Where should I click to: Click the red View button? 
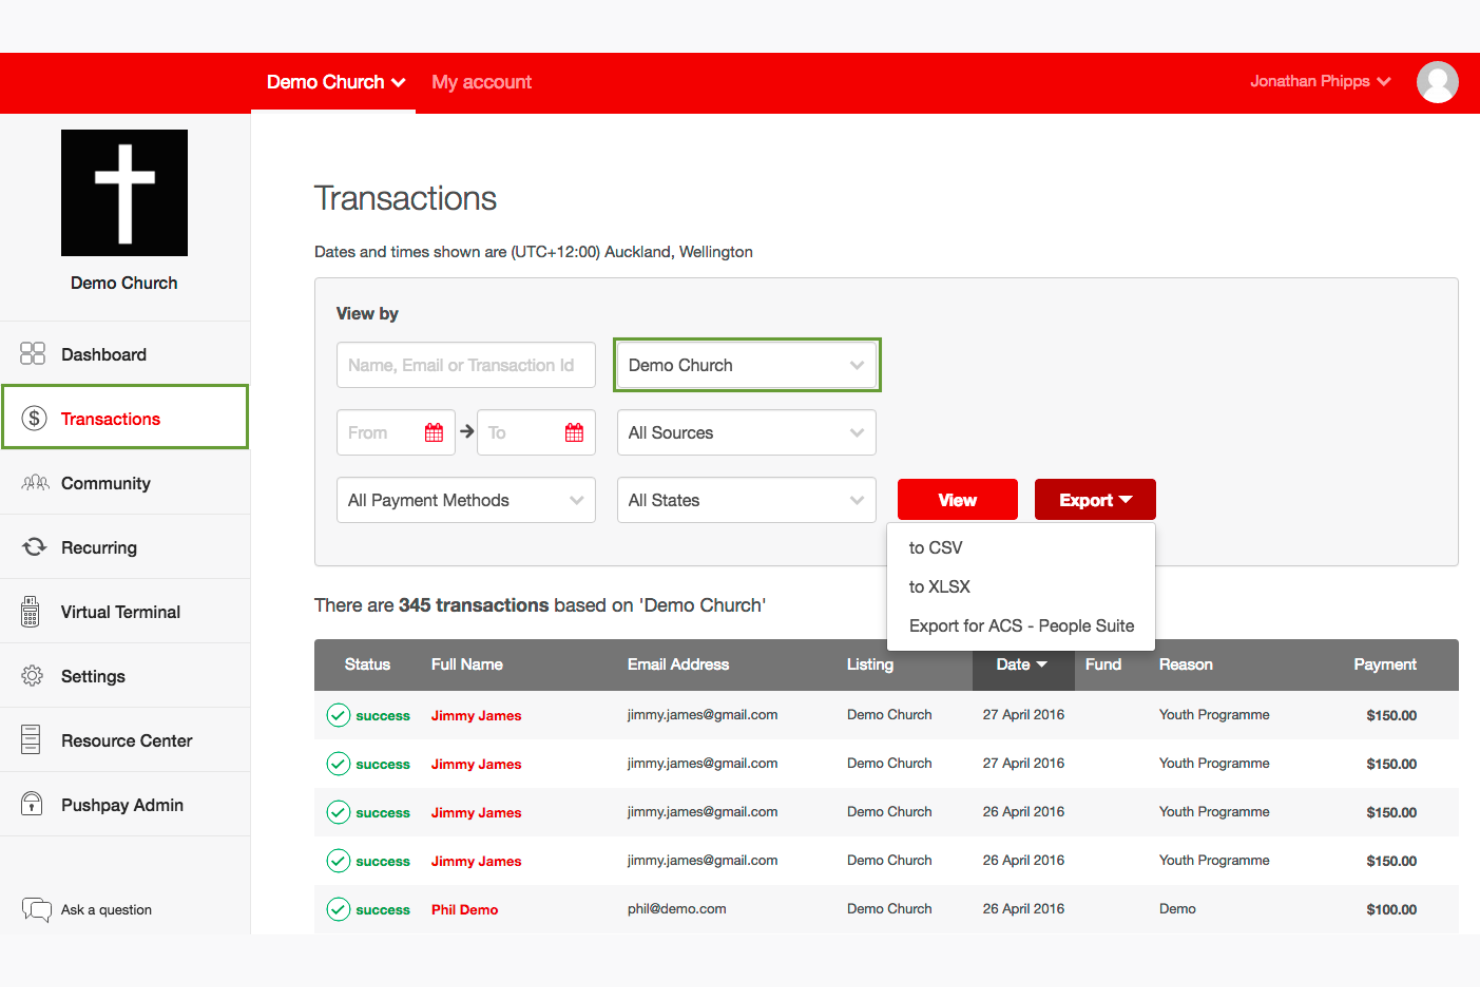(957, 500)
